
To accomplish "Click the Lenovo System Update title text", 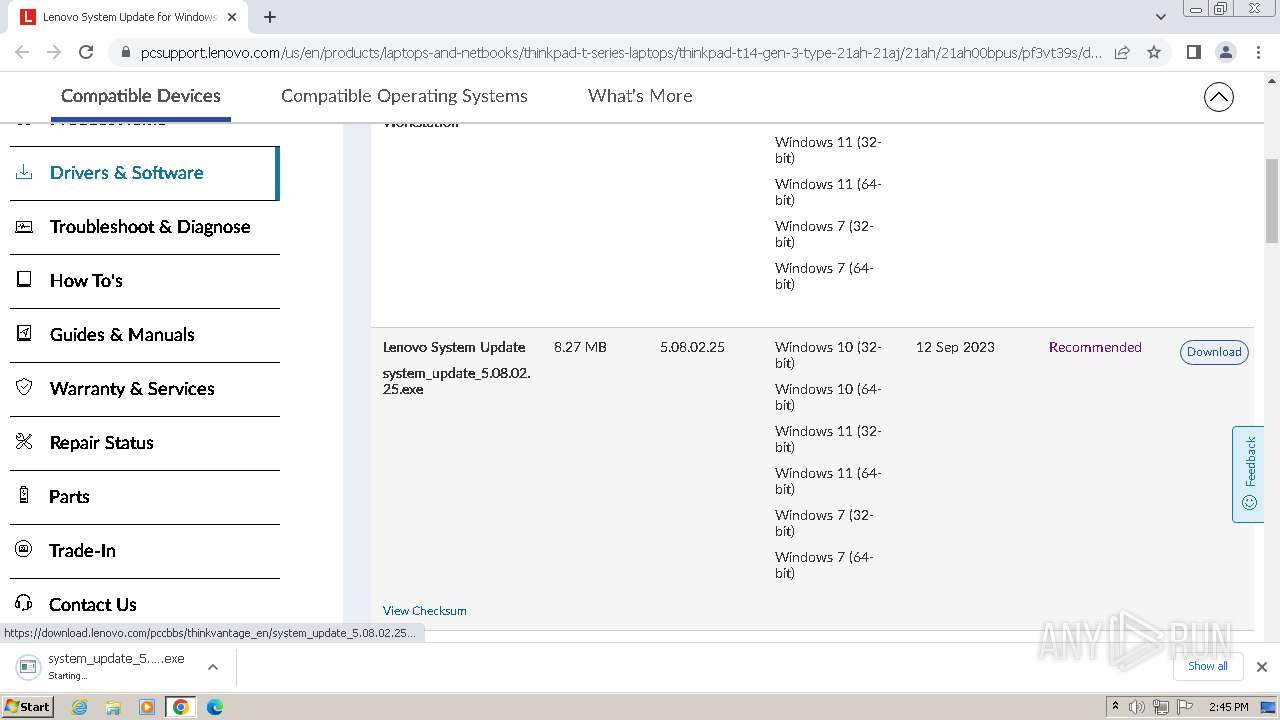I will tap(454, 347).
